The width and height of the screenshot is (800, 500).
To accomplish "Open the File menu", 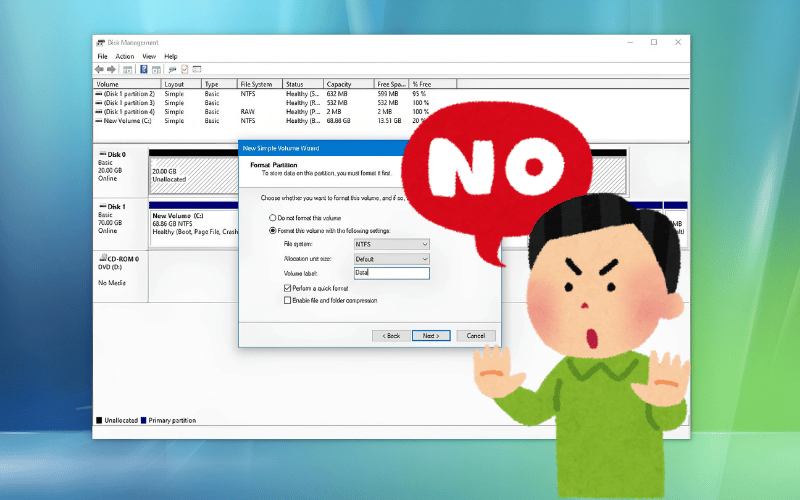I will click(x=102, y=57).
